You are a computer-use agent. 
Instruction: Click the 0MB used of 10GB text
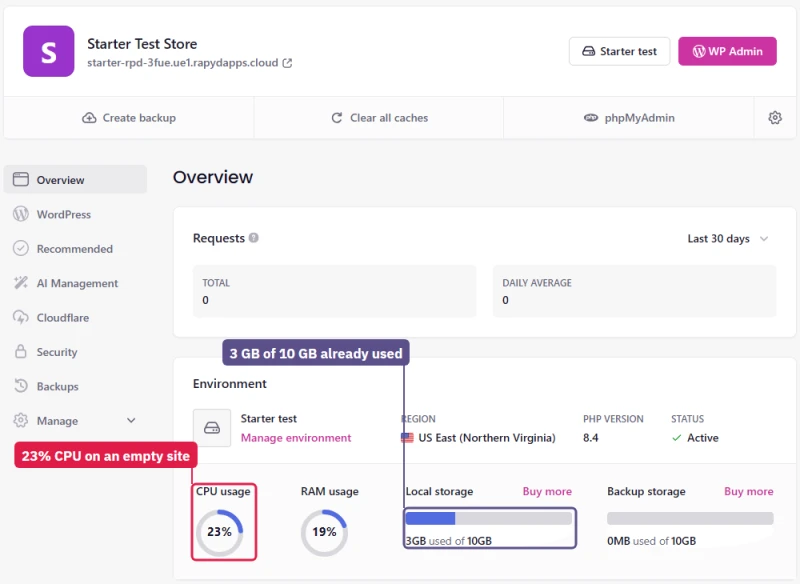(x=652, y=541)
